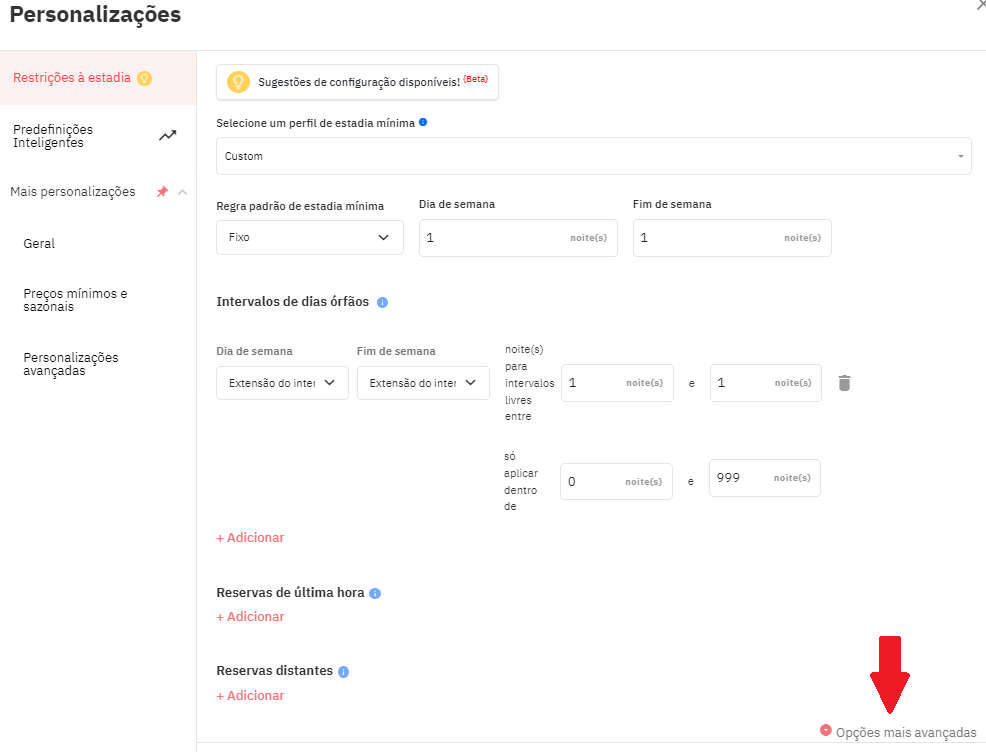Click info icon beside perfil de estadia mínima

tap(423, 122)
